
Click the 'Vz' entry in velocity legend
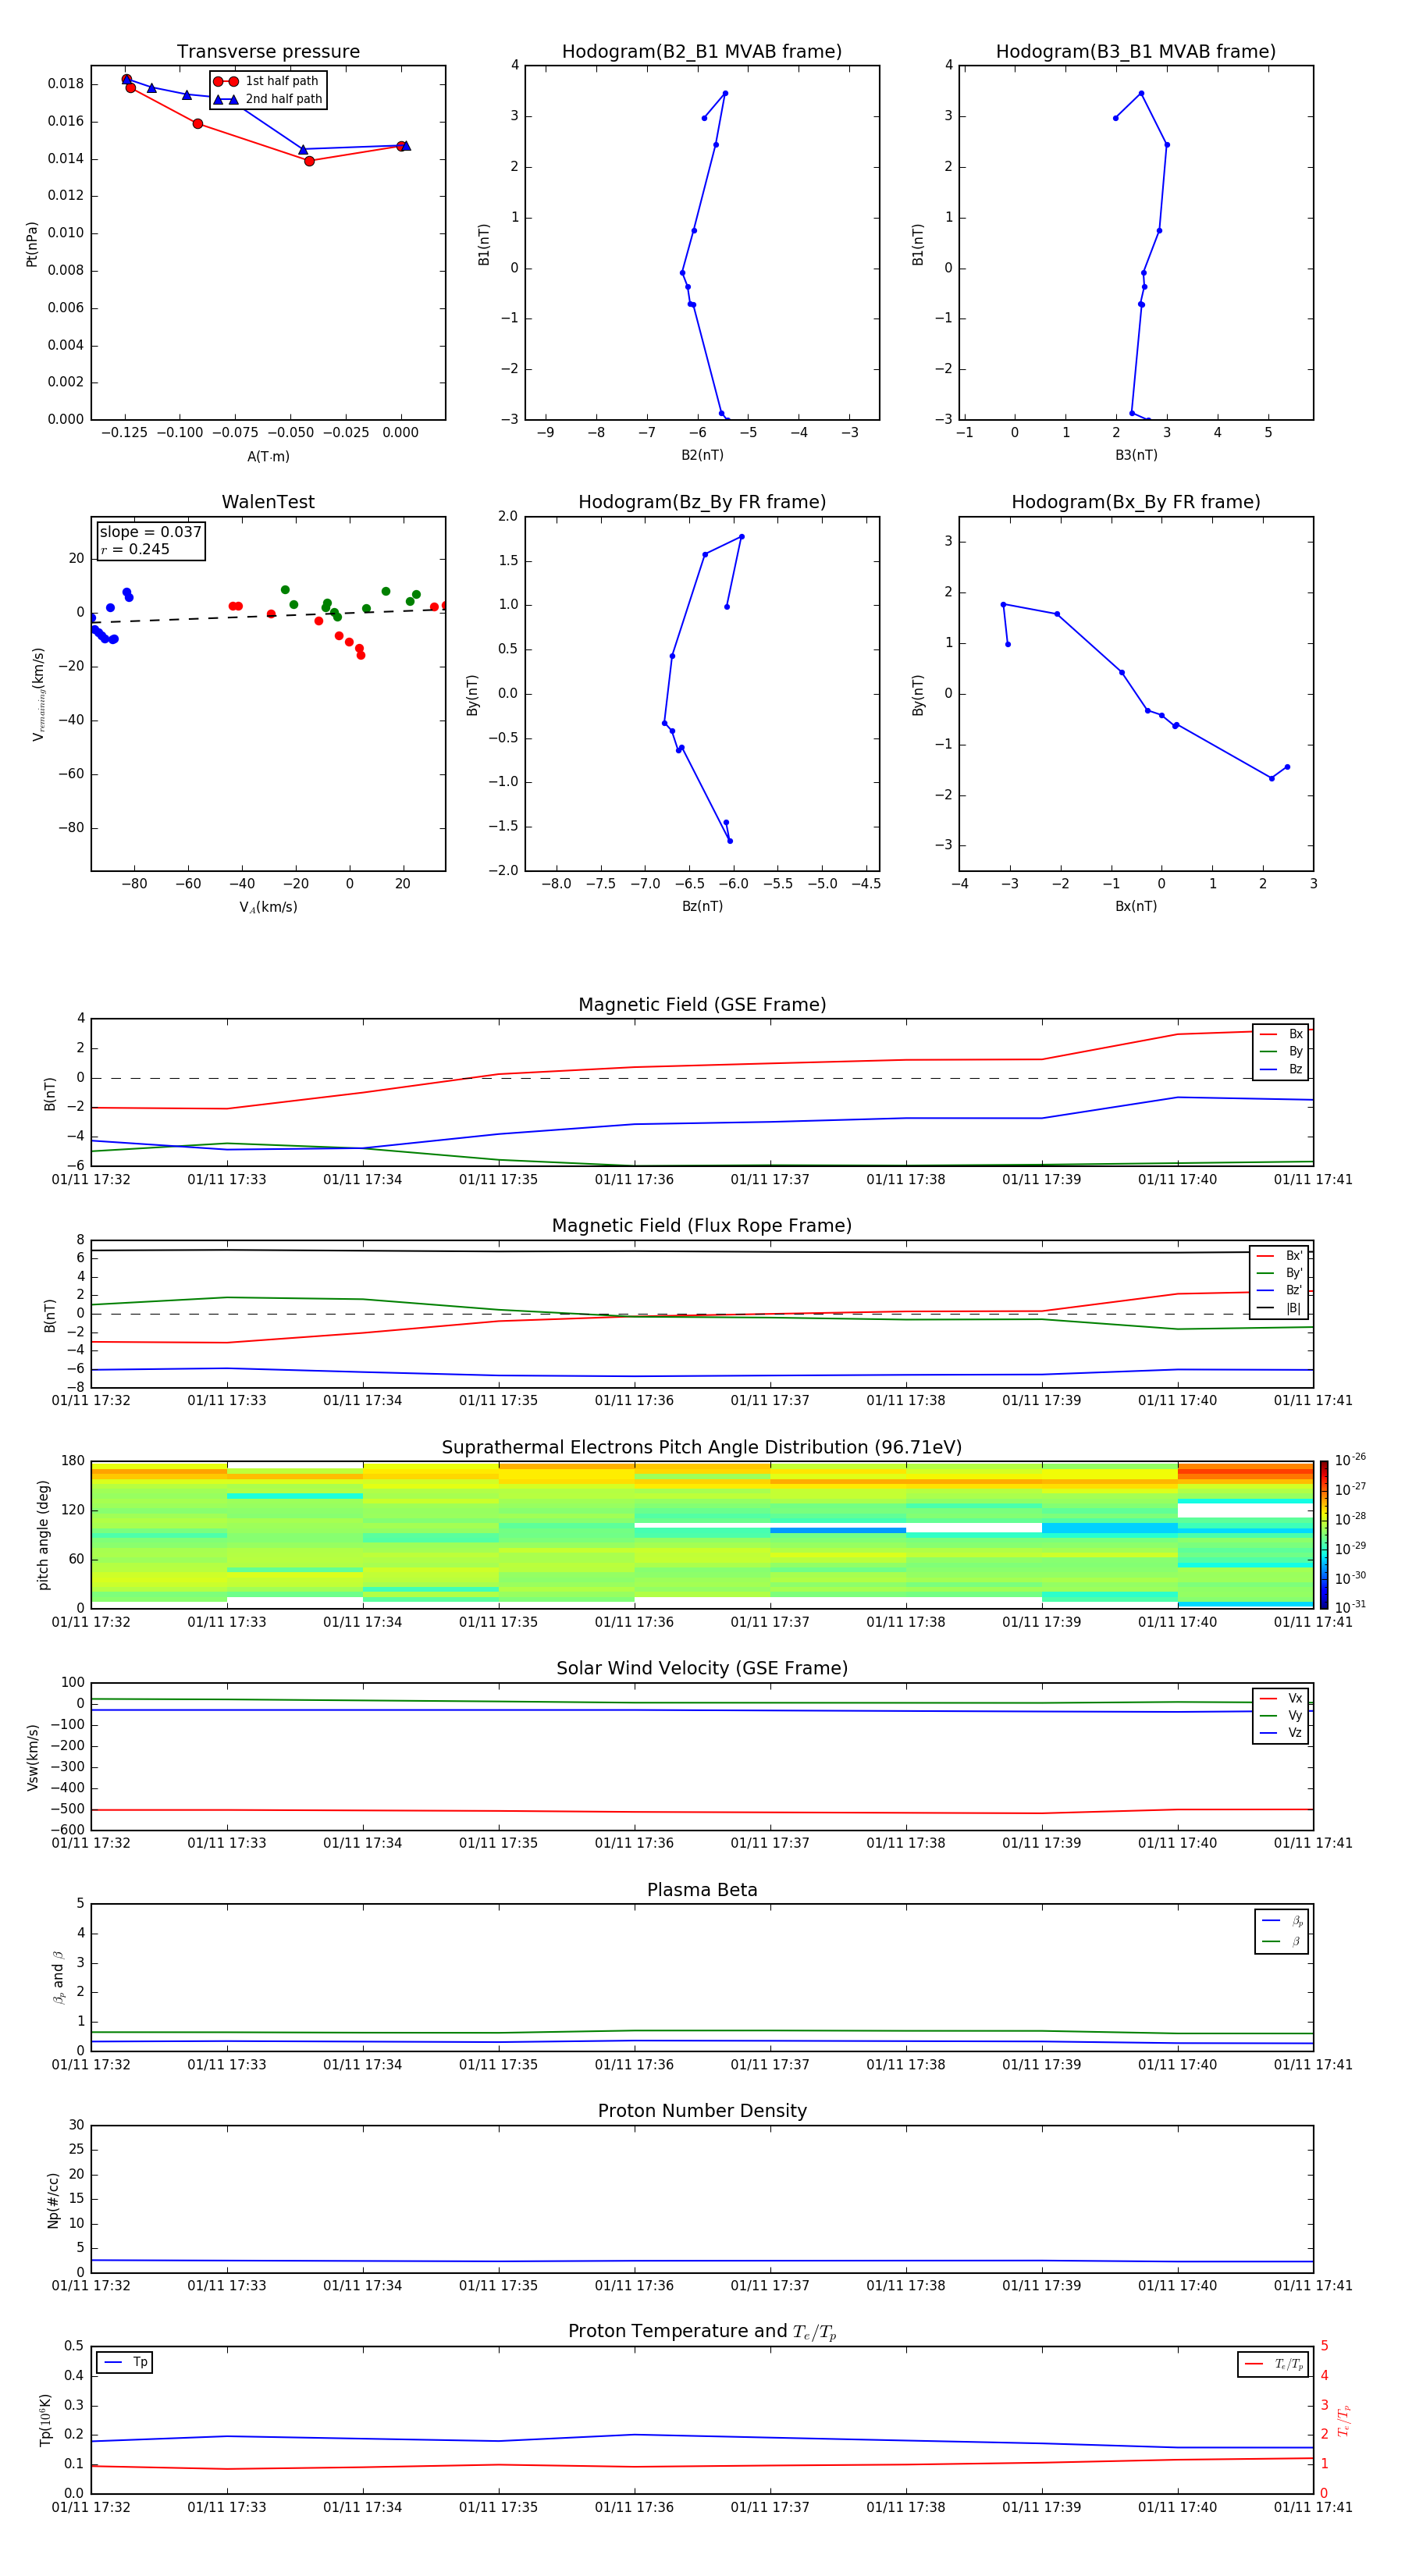click(1281, 1733)
